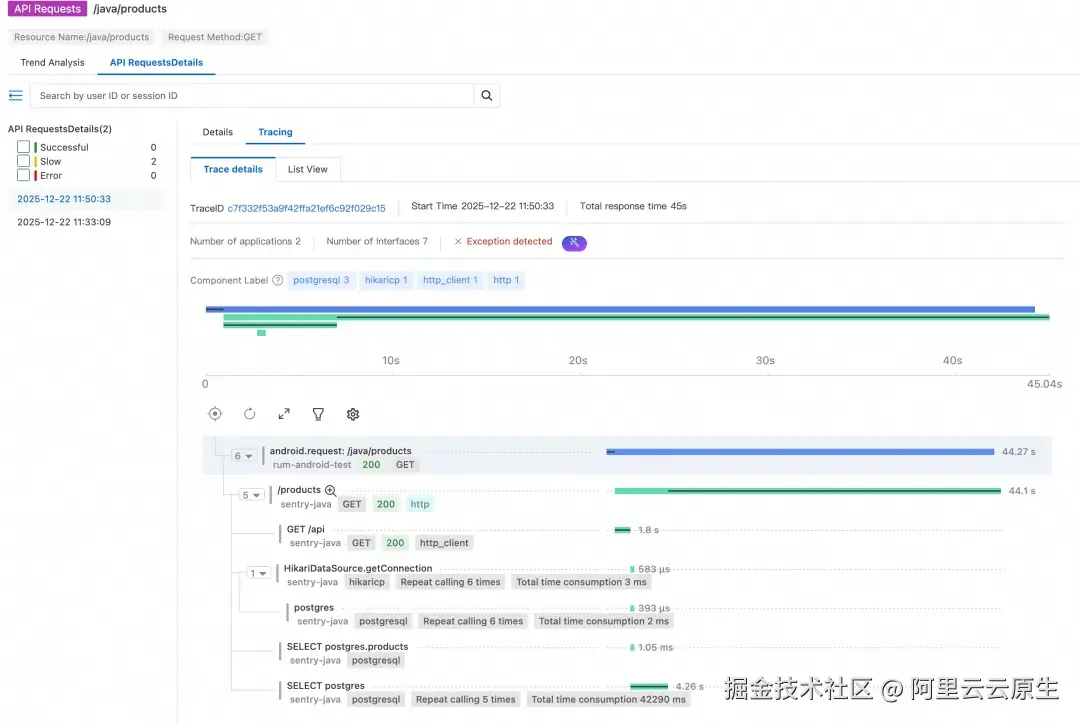Click the Number of Interfaces 7 text
This screenshot has height=723, width=1080.
click(377, 242)
